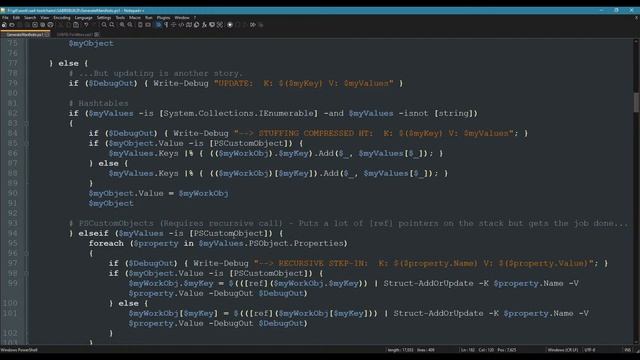Open the user-defined language icon
640x360 pixels.
point(181,25)
